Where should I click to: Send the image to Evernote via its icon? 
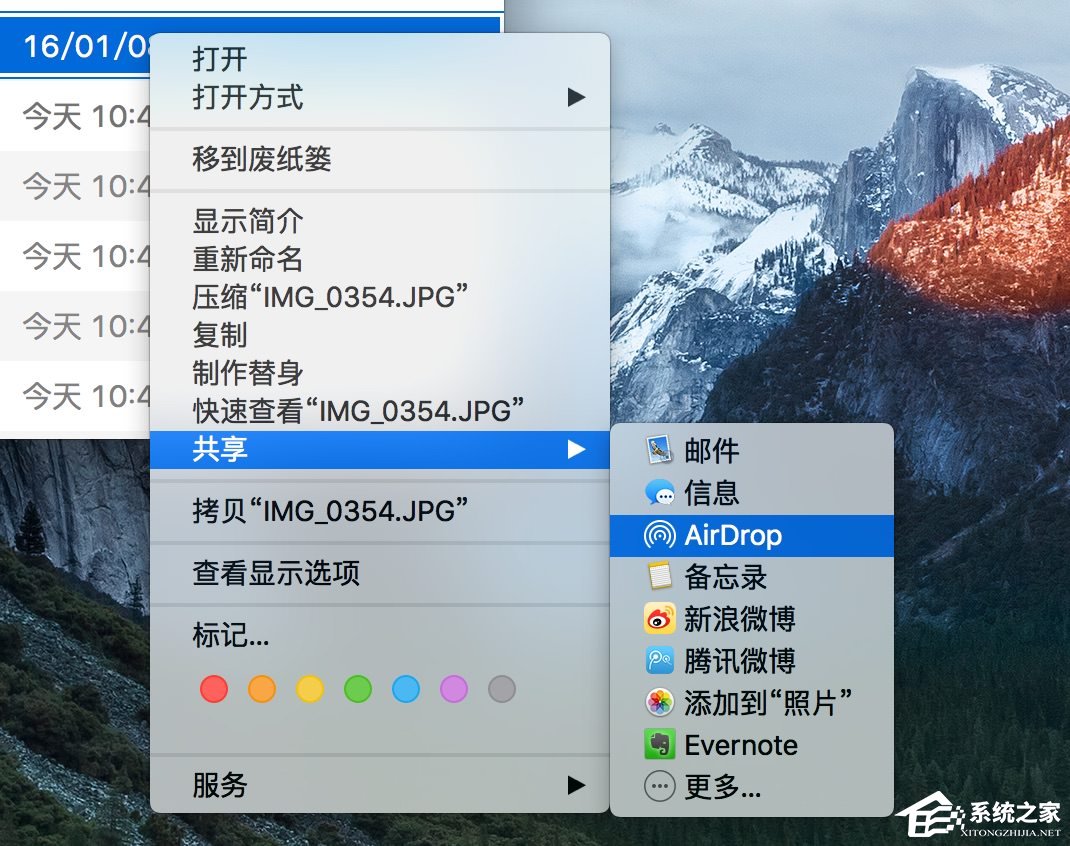pyautogui.click(x=658, y=745)
